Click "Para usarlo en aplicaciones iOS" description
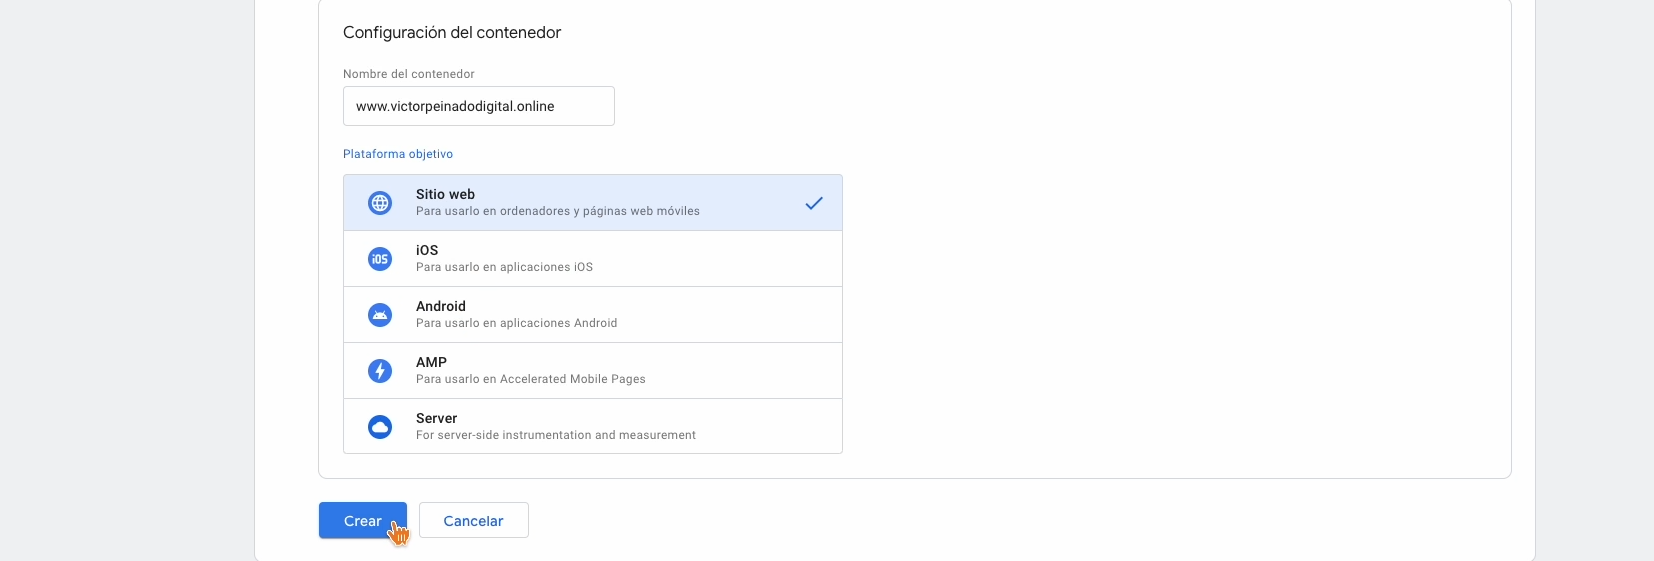Screen dimensions: 1654x561 coord(504,267)
